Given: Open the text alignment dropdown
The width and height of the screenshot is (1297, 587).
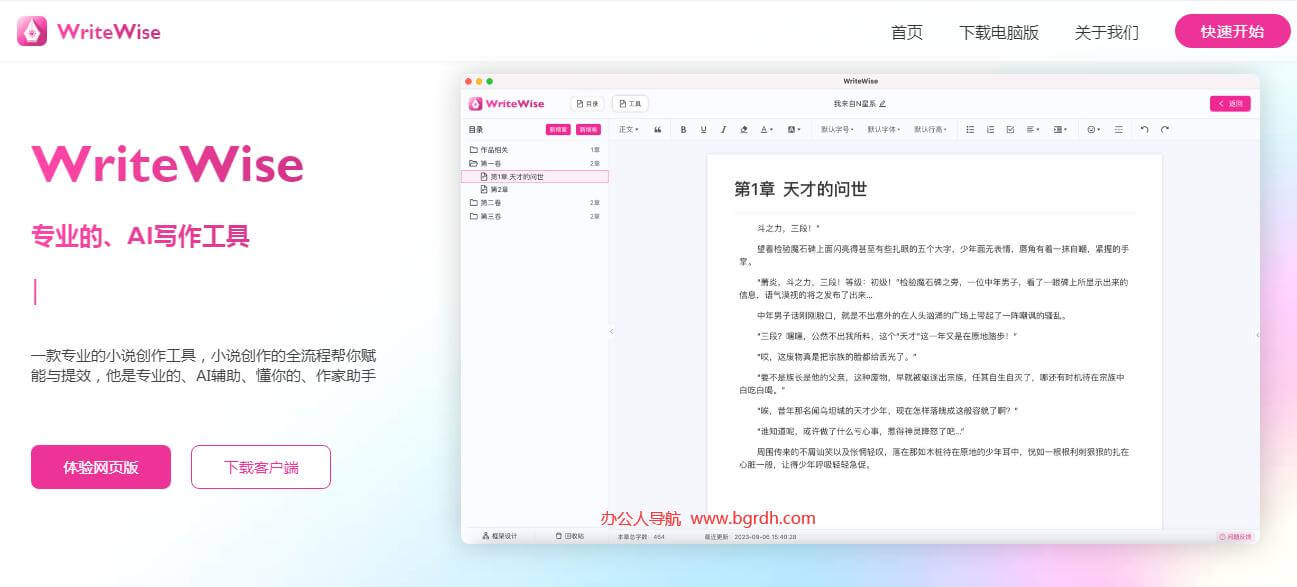Looking at the screenshot, I should (x=1033, y=129).
